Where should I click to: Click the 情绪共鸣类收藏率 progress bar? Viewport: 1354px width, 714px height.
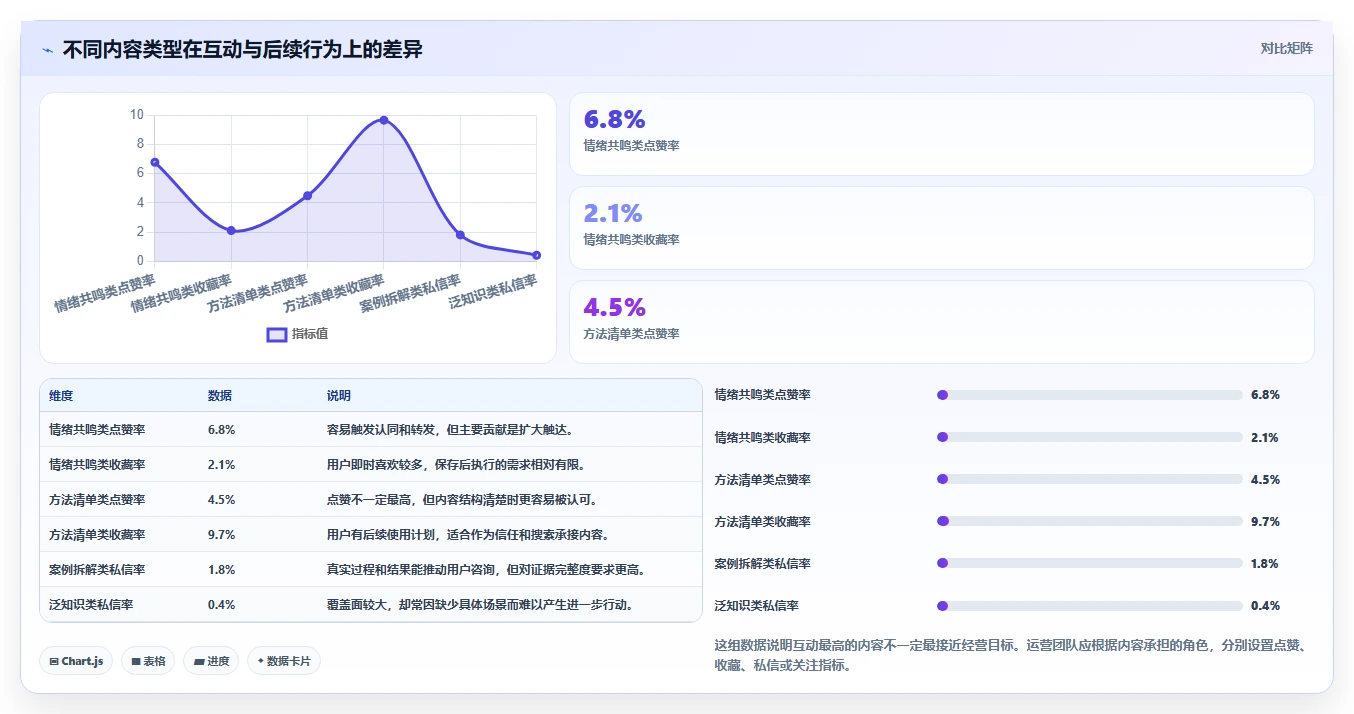click(x=1089, y=437)
